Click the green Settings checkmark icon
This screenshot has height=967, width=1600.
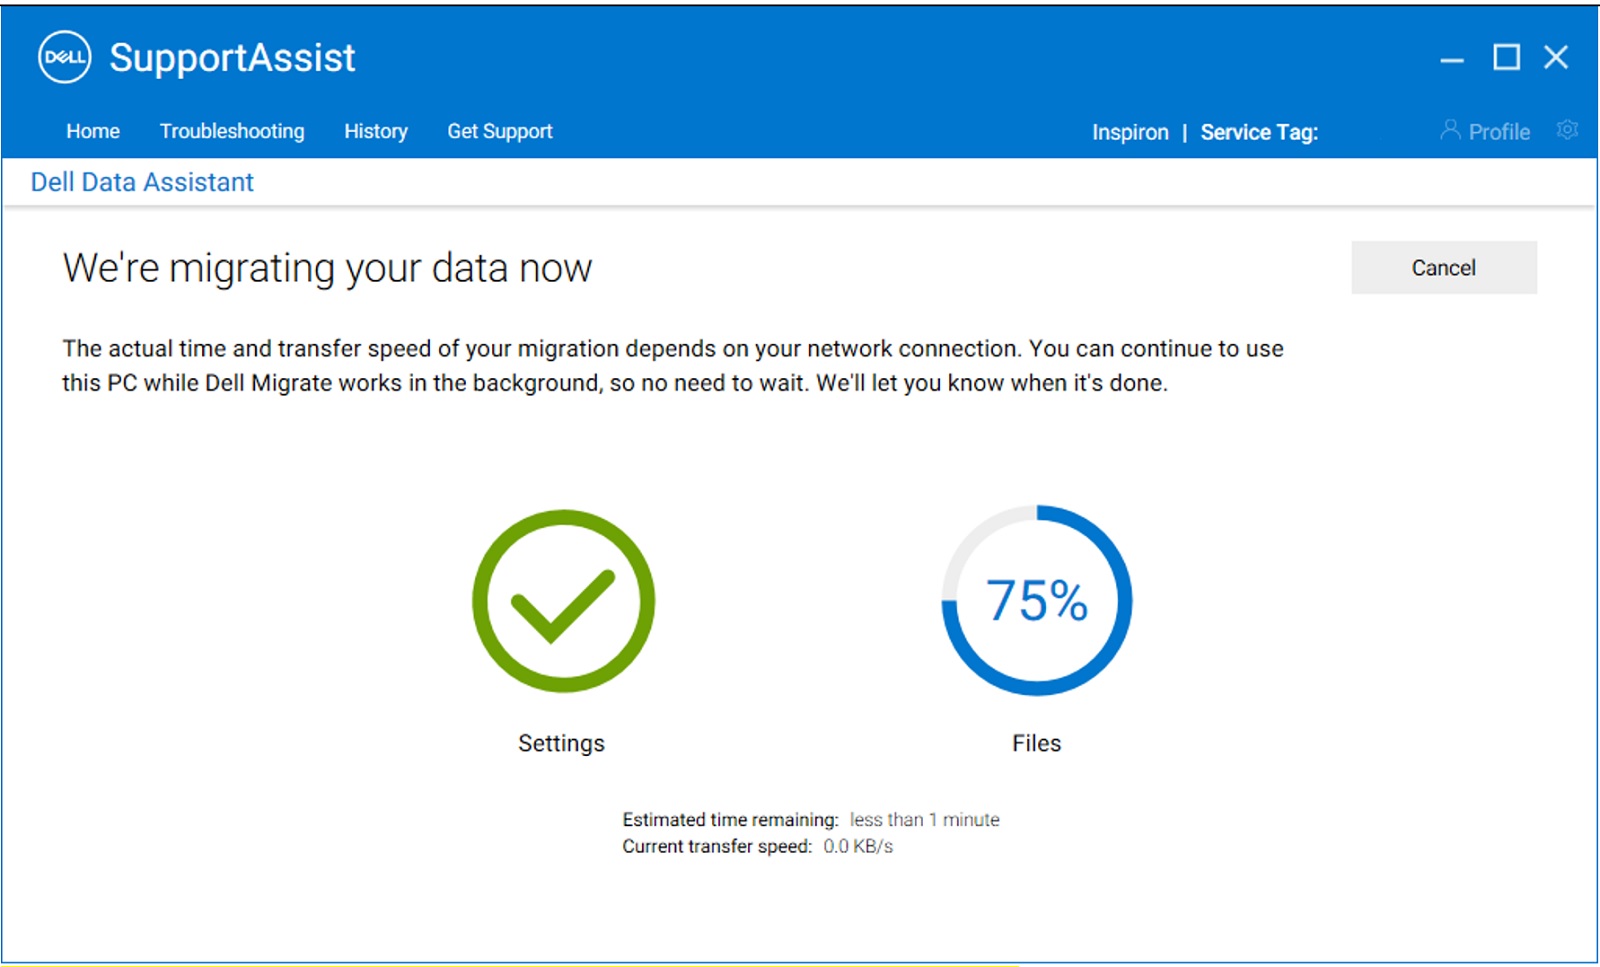(563, 601)
